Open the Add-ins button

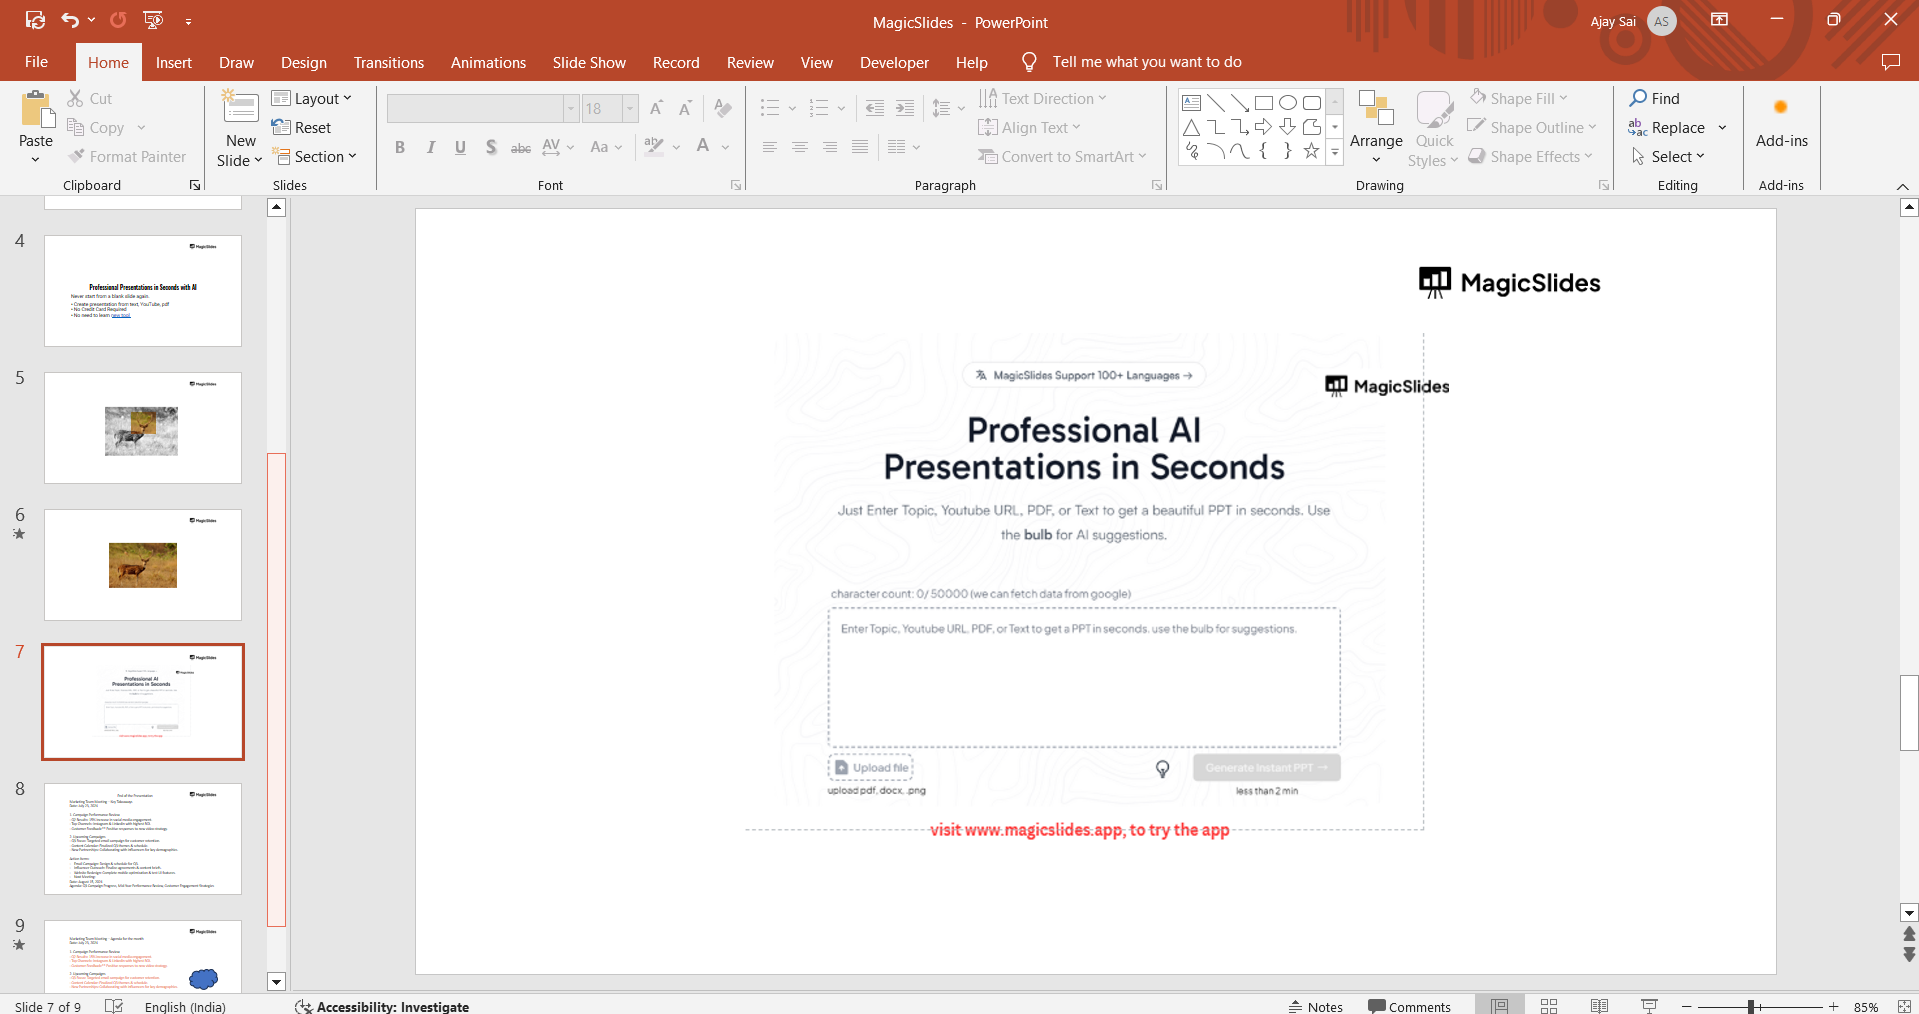click(1781, 124)
